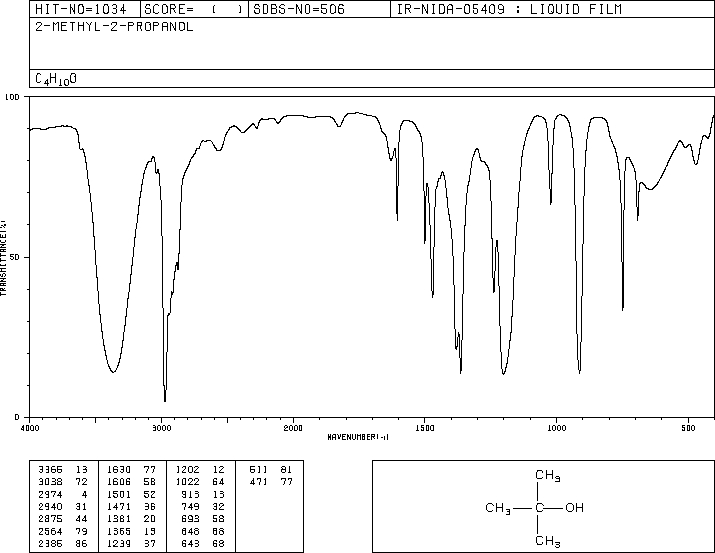The height and width of the screenshot is (553, 715).
Task: Select peak value 2974 in the table
Action: (50, 494)
